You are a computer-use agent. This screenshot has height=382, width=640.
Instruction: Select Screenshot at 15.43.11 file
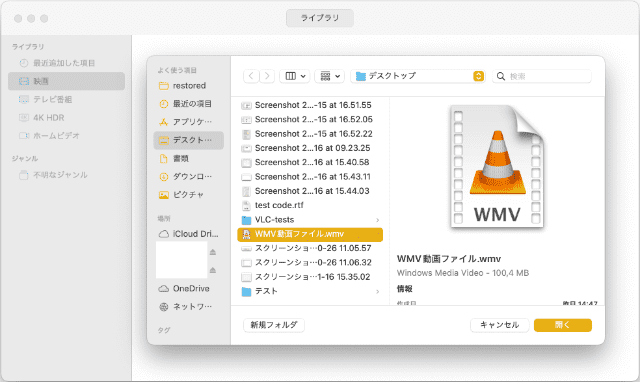[x=310, y=177]
